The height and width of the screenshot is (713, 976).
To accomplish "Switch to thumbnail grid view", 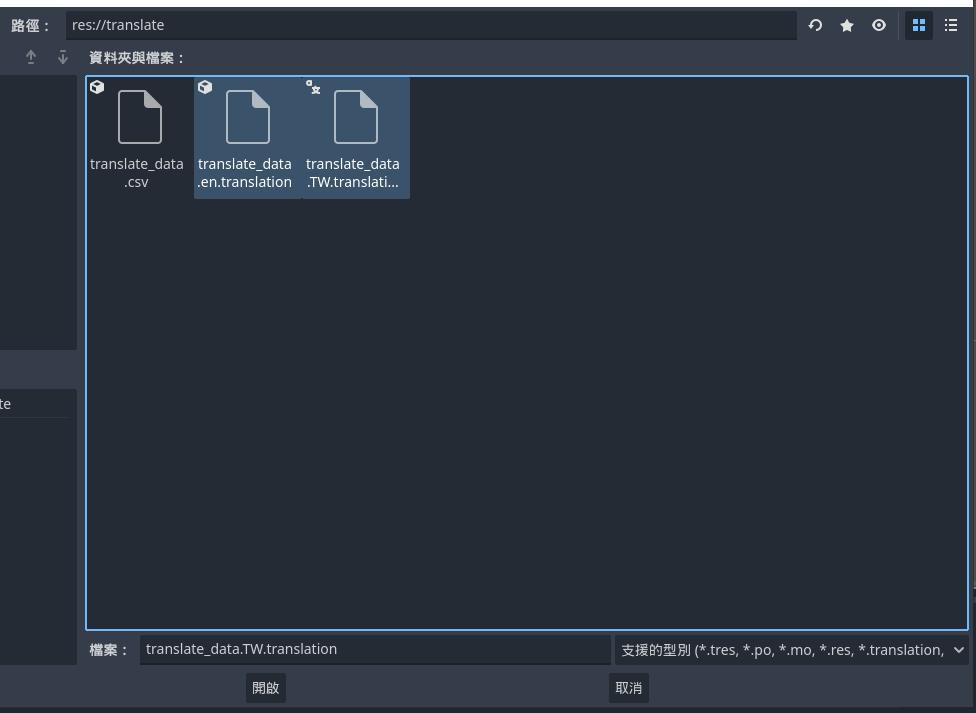I will [918, 26].
